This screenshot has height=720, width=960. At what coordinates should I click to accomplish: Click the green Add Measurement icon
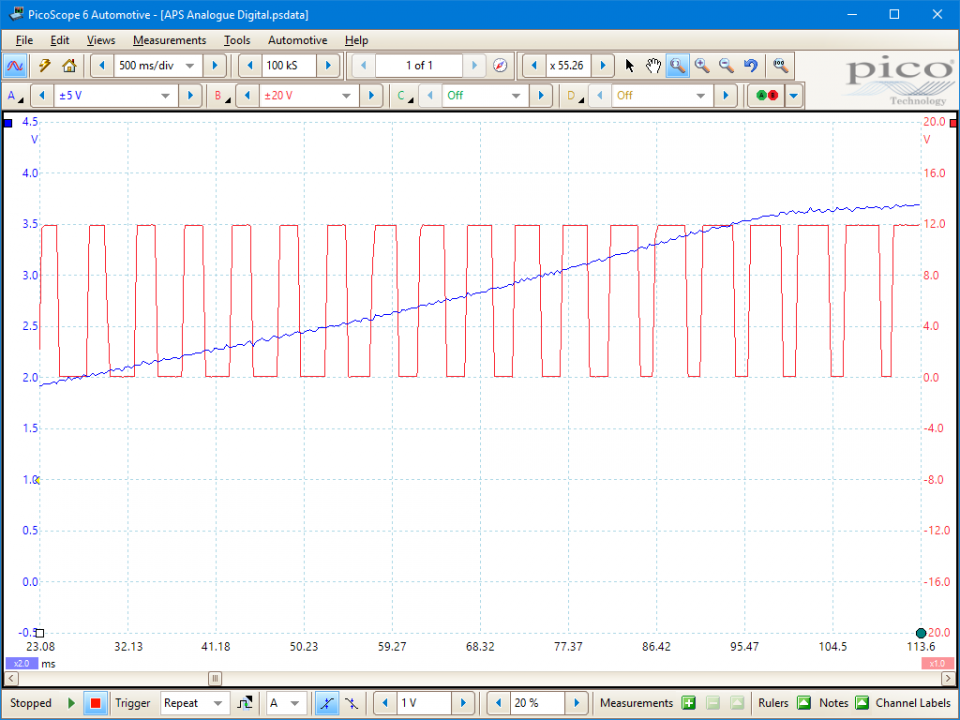tap(688, 703)
